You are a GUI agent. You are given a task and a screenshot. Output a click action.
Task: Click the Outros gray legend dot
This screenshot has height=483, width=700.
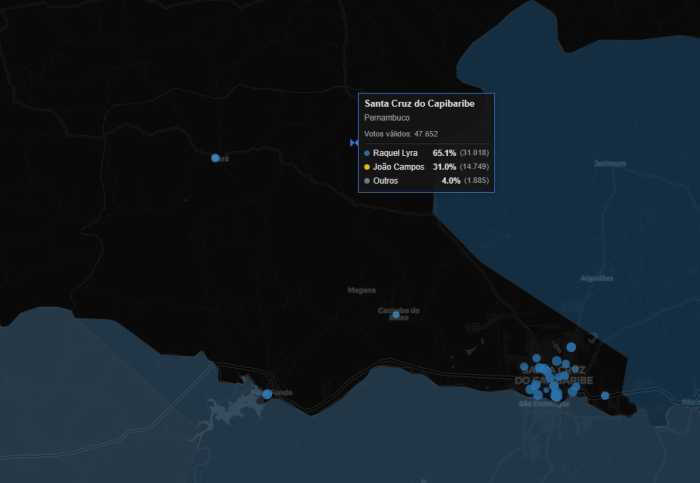point(367,181)
